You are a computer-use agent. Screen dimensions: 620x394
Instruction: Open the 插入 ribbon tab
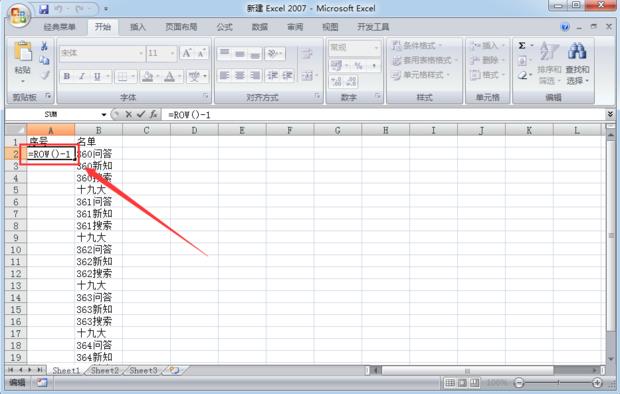(x=138, y=27)
